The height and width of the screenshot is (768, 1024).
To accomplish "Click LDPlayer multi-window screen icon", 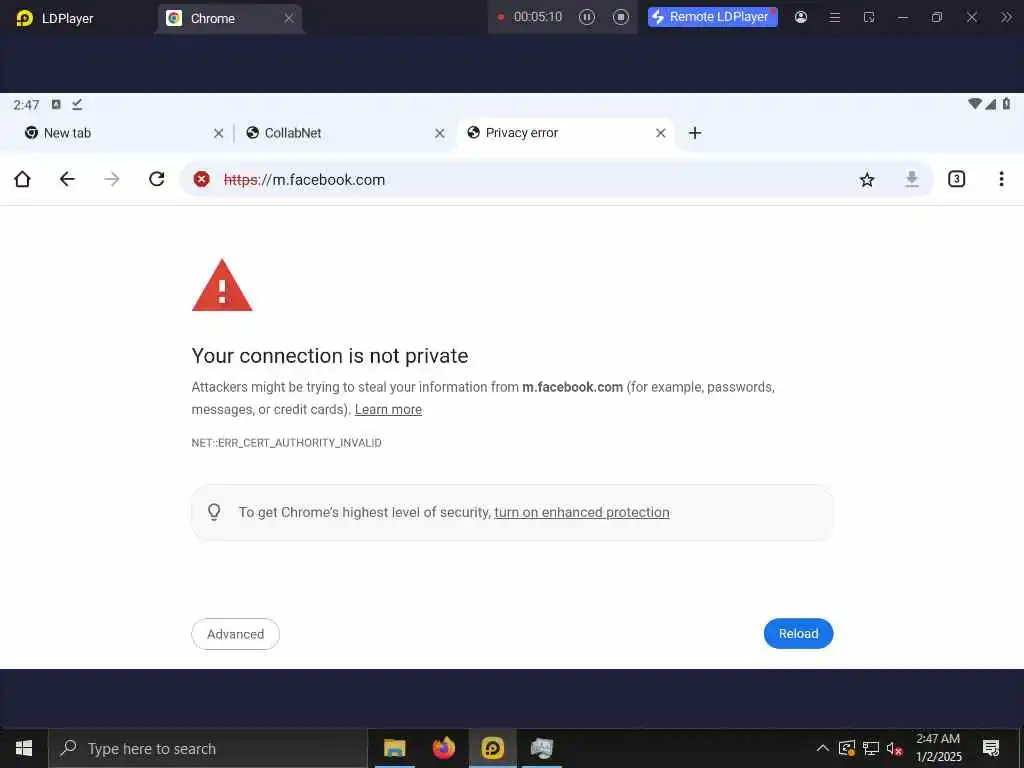I will tap(869, 18).
